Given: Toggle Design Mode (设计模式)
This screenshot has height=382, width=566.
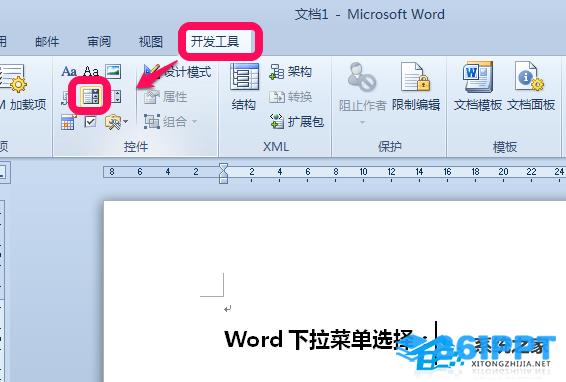Looking at the screenshot, I should [x=178, y=71].
